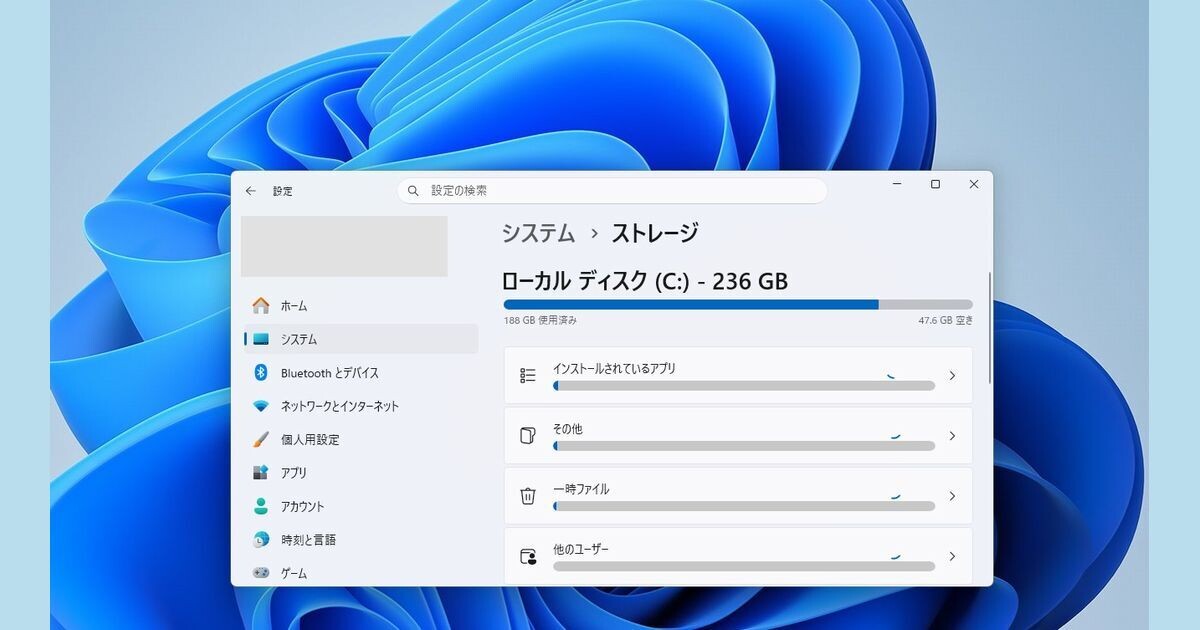Click the ゲーム controller icon
Screen dimensions: 1200x630
point(261,573)
